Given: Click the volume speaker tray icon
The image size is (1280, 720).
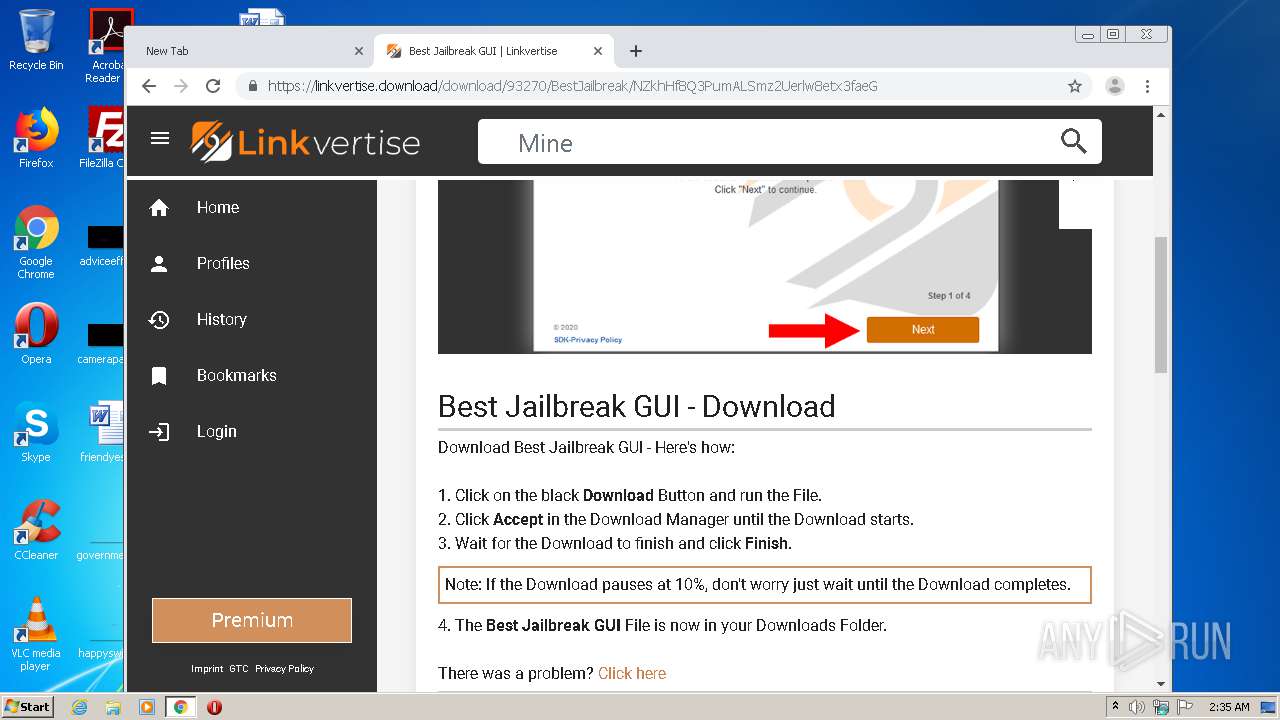Looking at the screenshot, I should (1137, 707).
